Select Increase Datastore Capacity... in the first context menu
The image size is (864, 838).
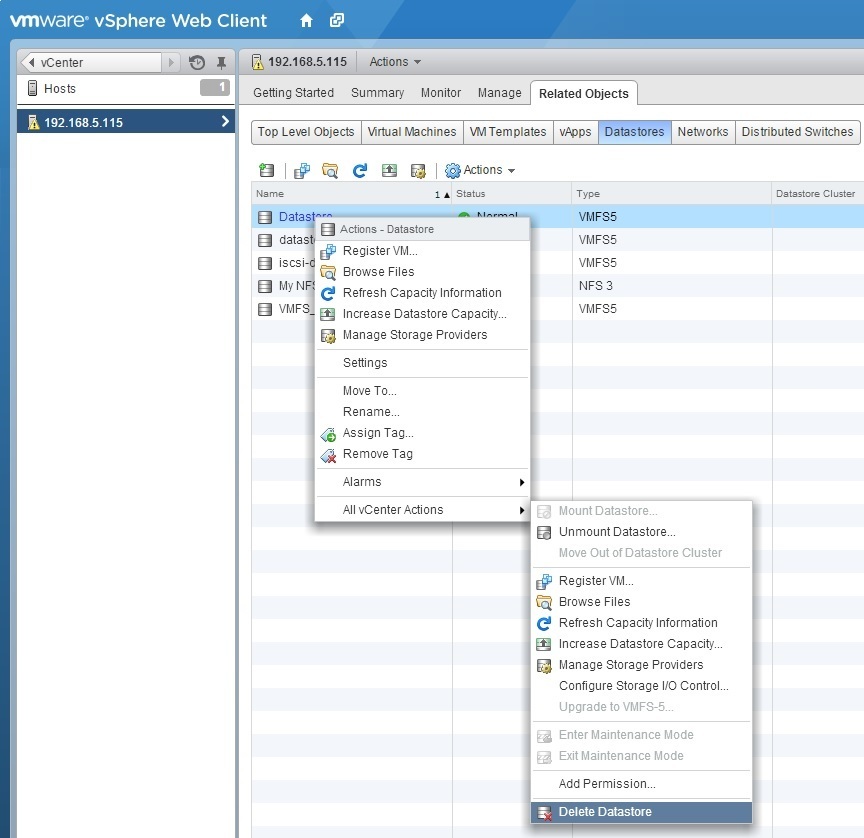point(422,314)
